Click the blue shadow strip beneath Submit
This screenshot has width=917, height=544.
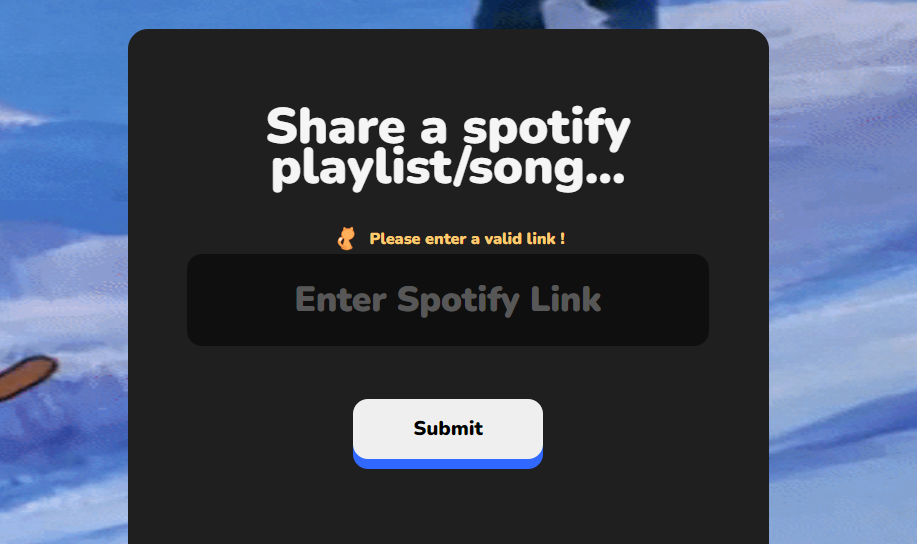point(448,463)
